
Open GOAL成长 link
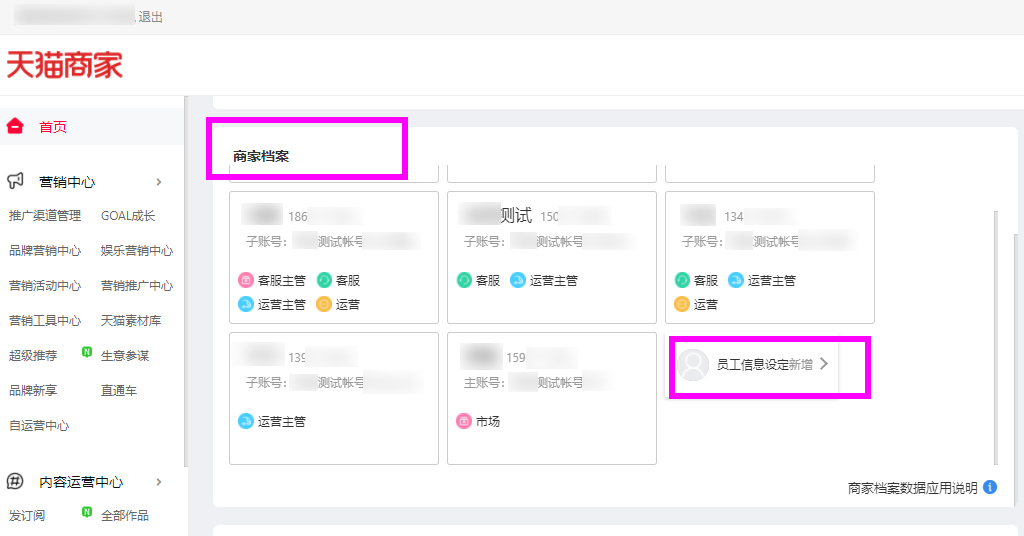coord(128,216)
